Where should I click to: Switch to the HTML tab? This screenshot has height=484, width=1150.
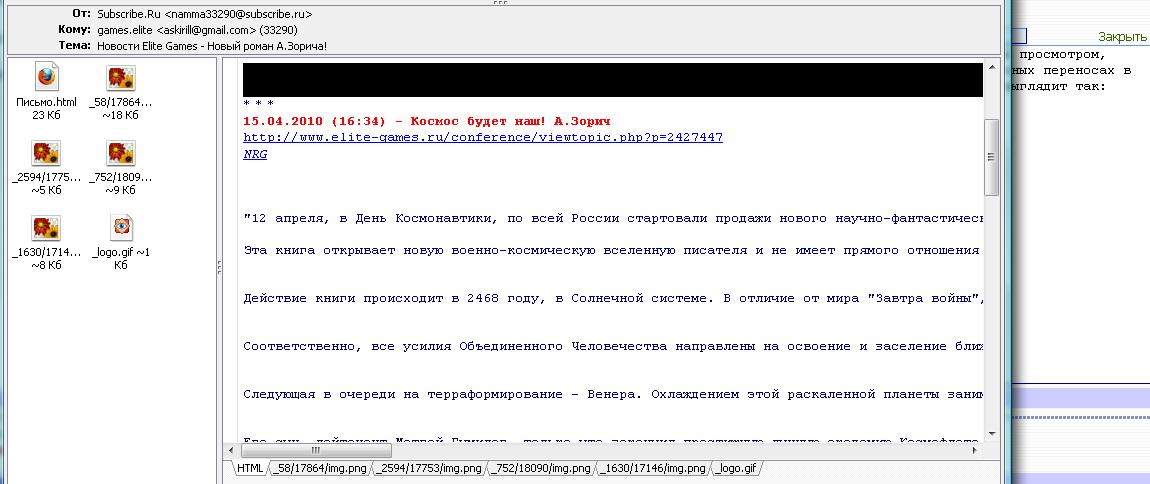[x=250, y=468]
